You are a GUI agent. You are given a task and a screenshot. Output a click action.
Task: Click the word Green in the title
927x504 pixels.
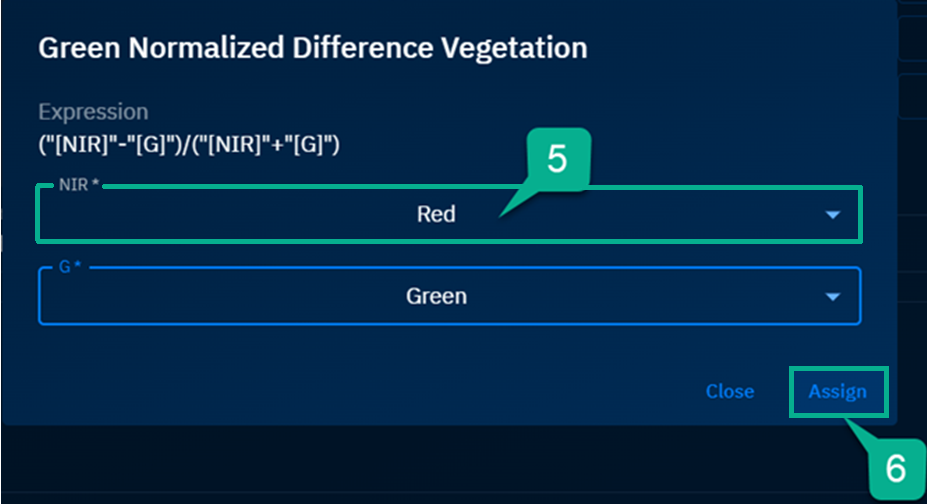[72, 47]
